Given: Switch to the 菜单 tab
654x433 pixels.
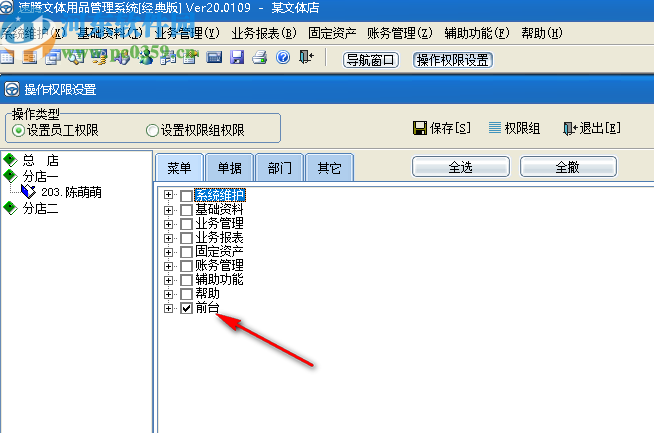Looking at the screenshot, I should (179, 168).
